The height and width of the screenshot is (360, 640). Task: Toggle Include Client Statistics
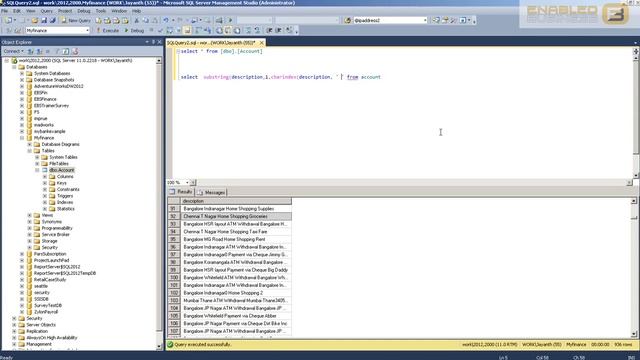coord(207,30)
